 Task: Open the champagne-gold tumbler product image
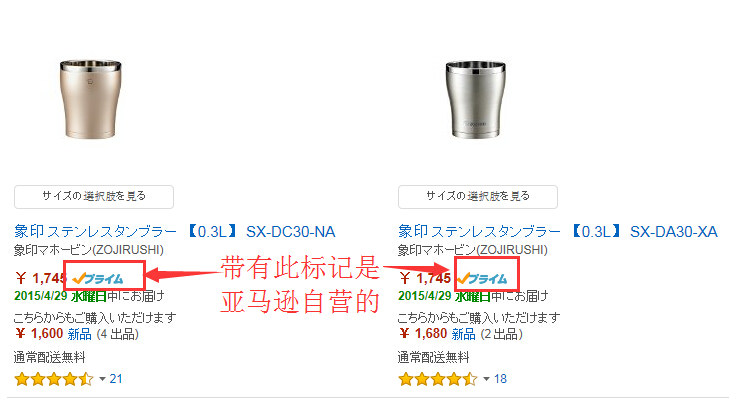click(x=91, y=99)
